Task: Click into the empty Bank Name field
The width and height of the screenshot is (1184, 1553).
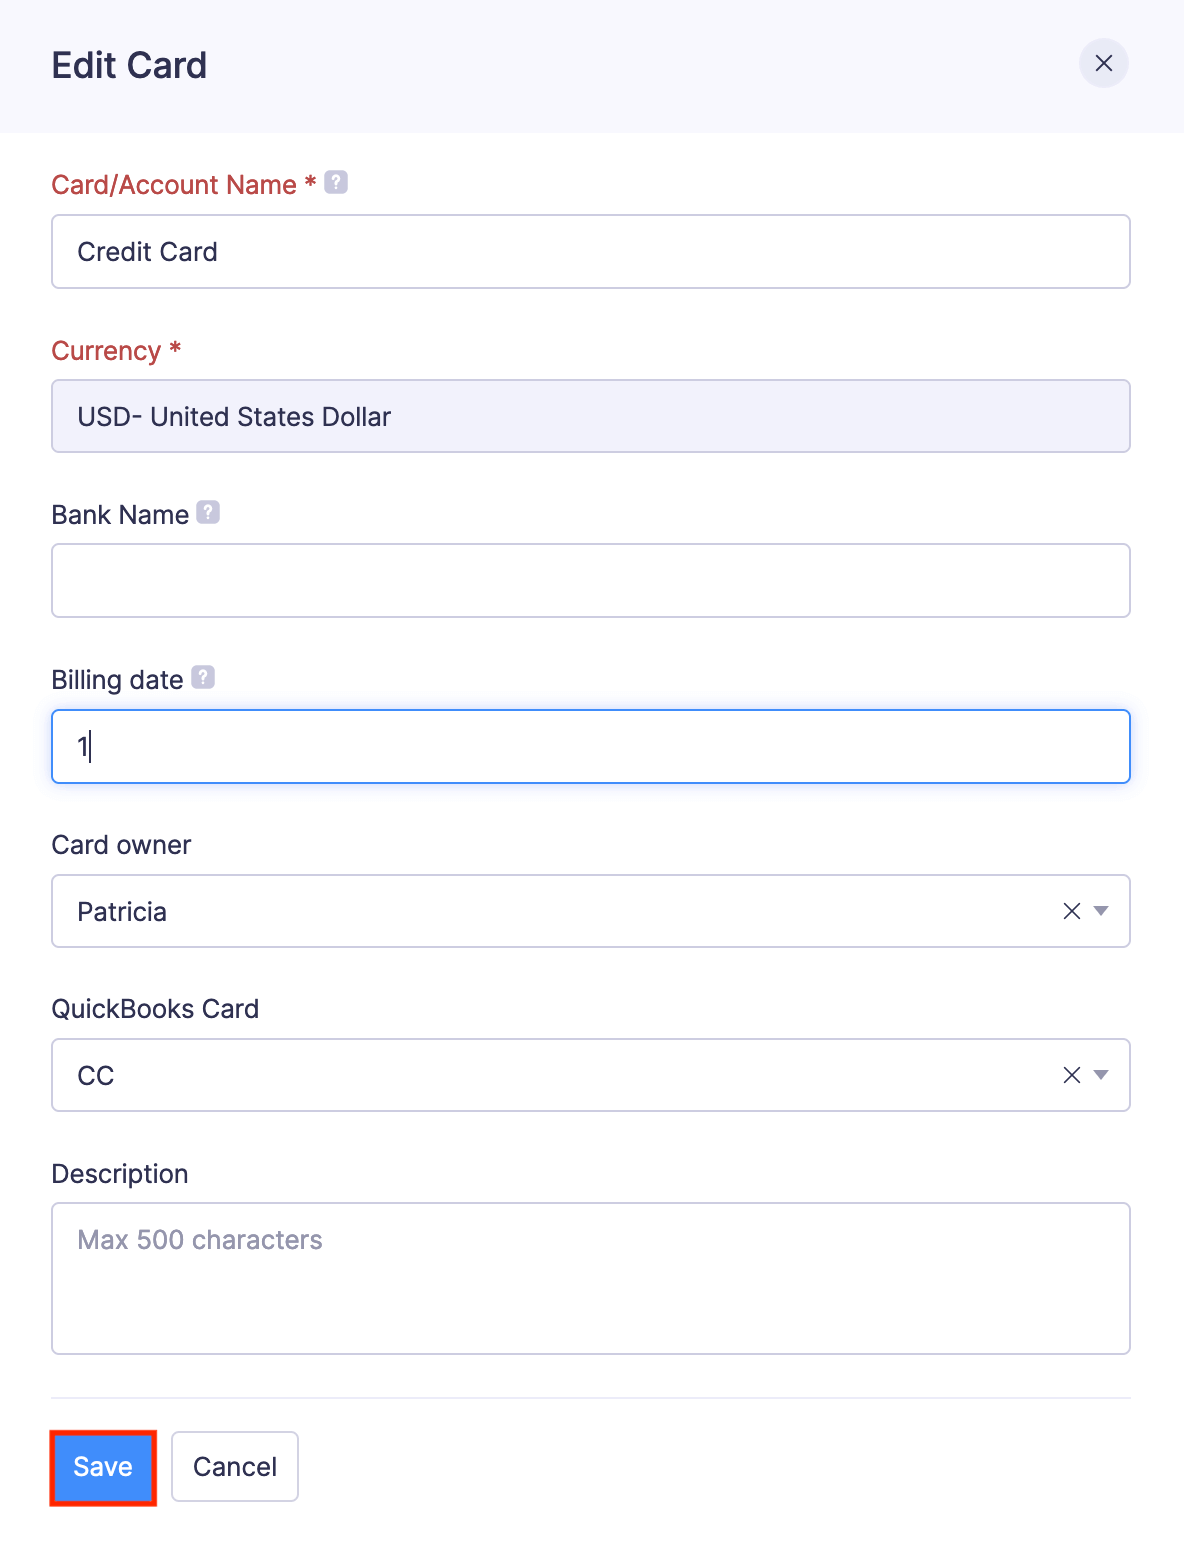Action: click(x=590, y=581)
